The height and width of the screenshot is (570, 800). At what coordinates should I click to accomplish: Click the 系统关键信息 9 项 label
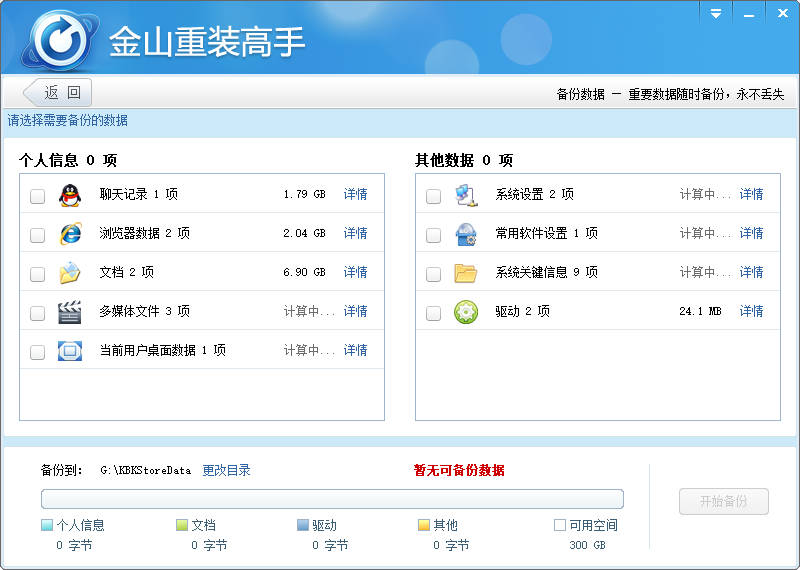point(546,272)
